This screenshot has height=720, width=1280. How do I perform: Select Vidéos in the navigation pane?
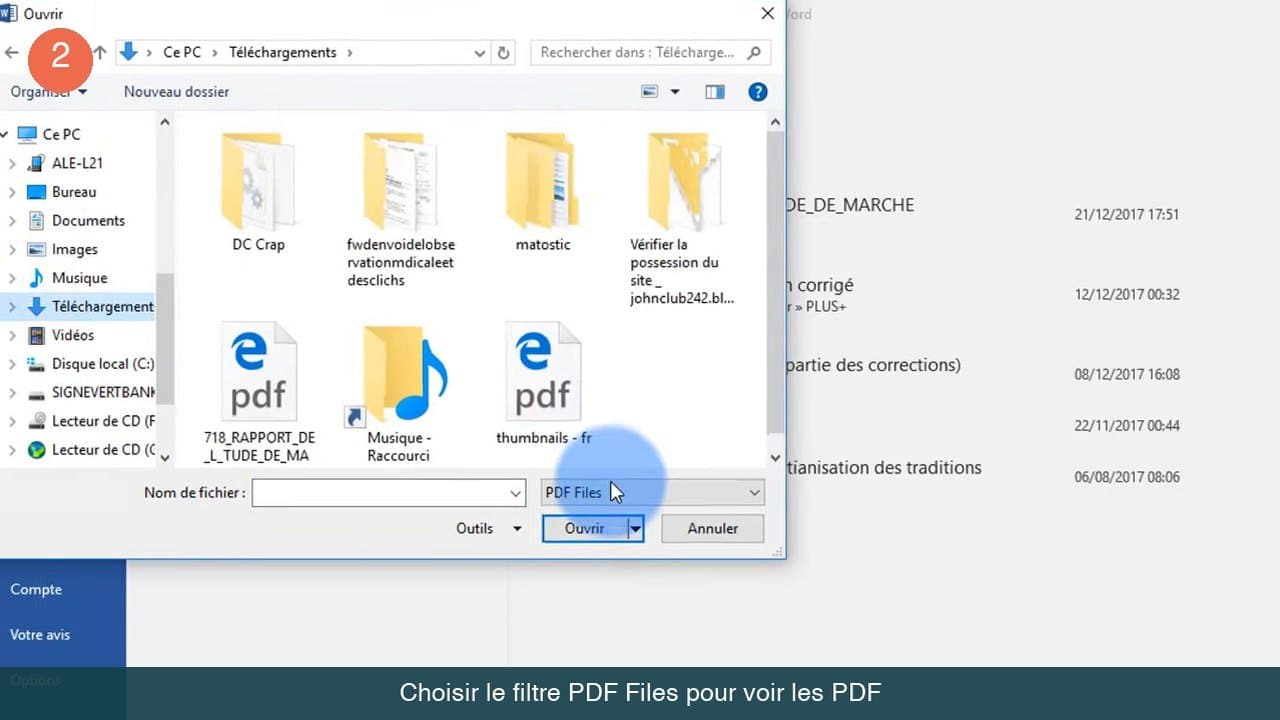pos(72,336)
